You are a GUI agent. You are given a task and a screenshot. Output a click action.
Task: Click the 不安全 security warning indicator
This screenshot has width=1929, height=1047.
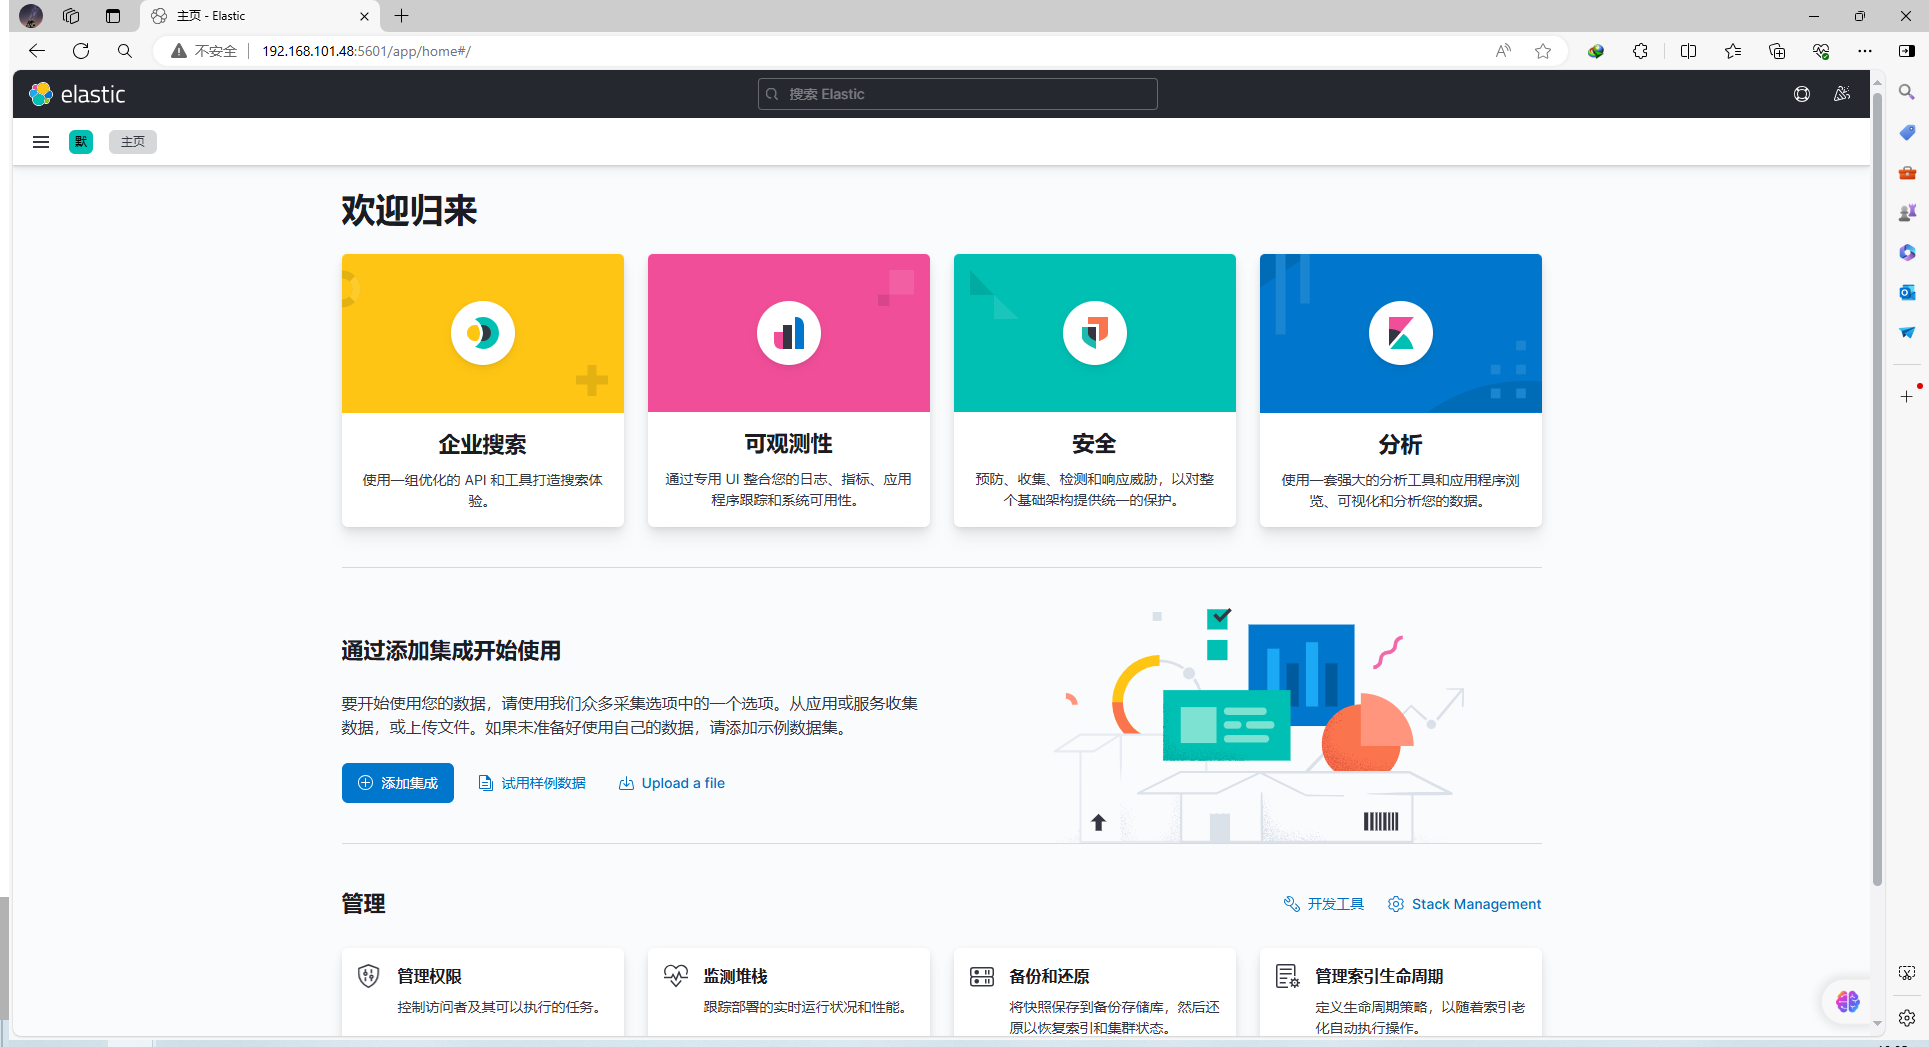(x=204, y=51)
